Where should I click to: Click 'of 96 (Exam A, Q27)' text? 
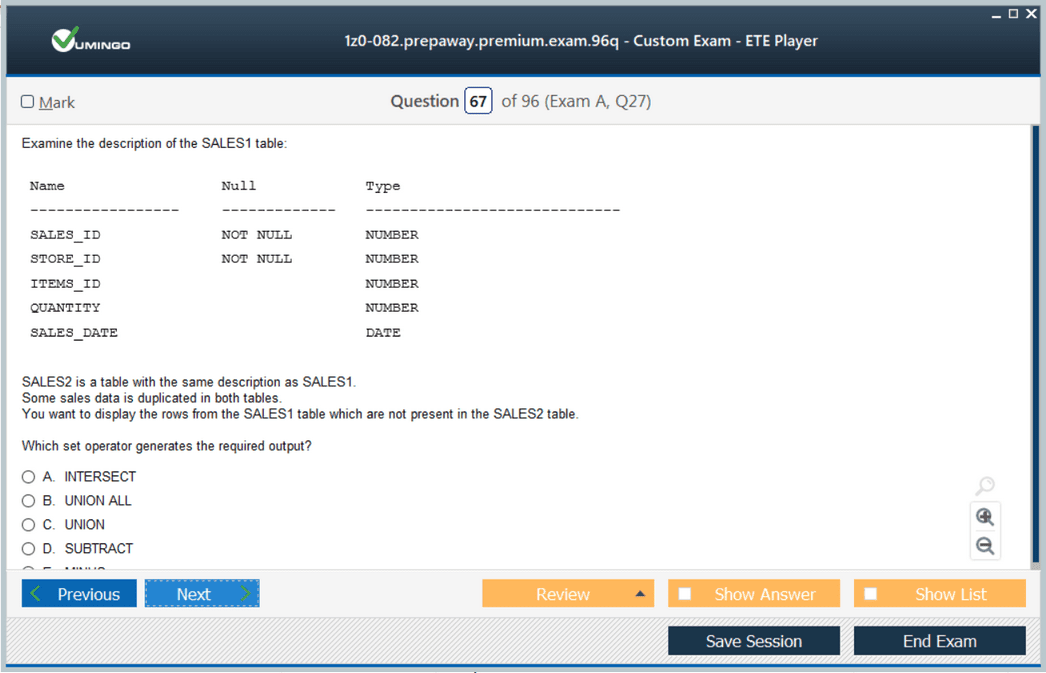coord(576,101)
